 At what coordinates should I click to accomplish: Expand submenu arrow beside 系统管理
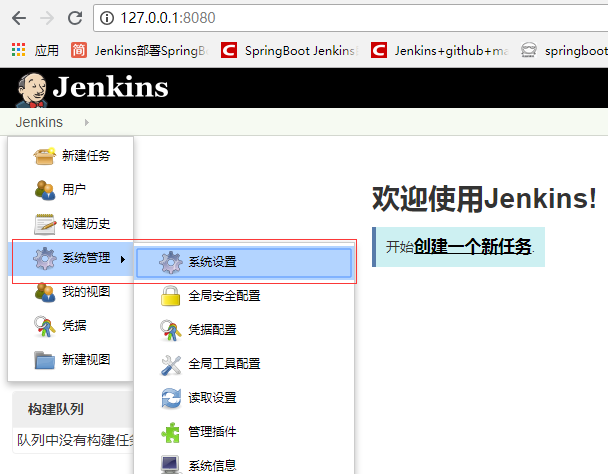tap(123, 259)
